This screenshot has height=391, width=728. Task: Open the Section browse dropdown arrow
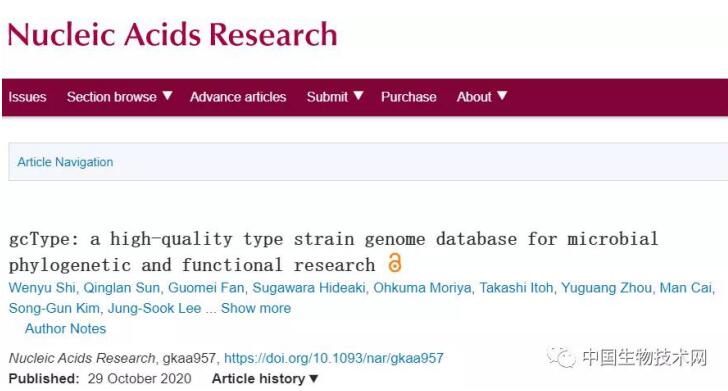[167, 96]
